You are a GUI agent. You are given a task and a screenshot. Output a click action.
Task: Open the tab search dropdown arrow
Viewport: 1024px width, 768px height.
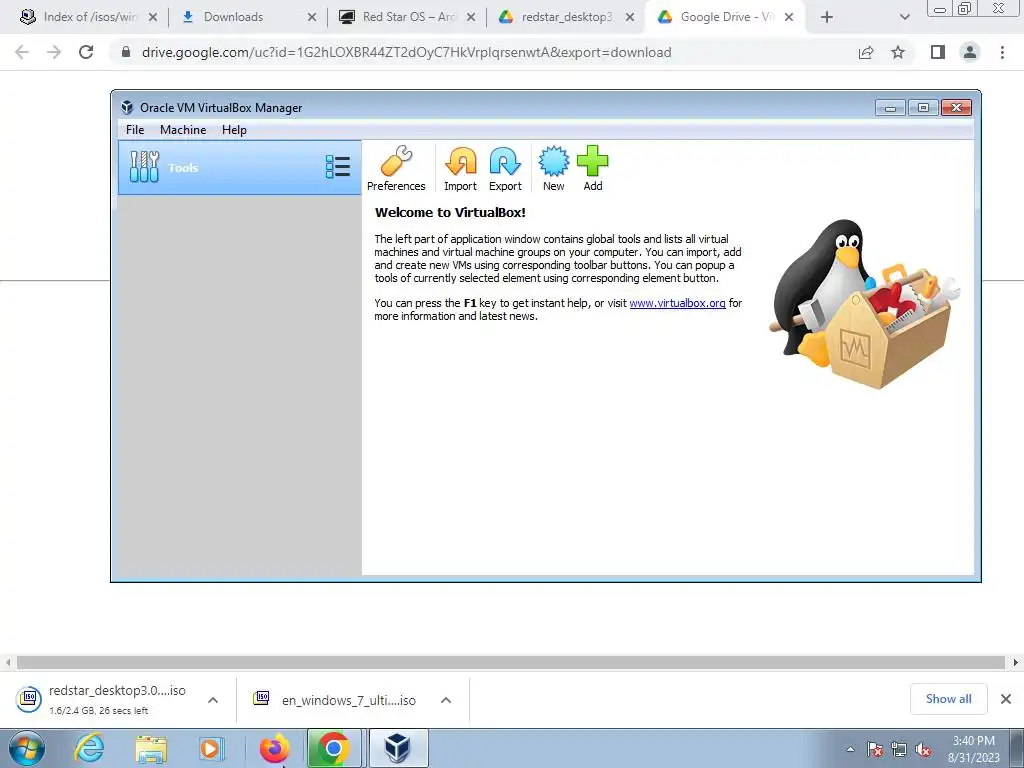pos(904,17)
